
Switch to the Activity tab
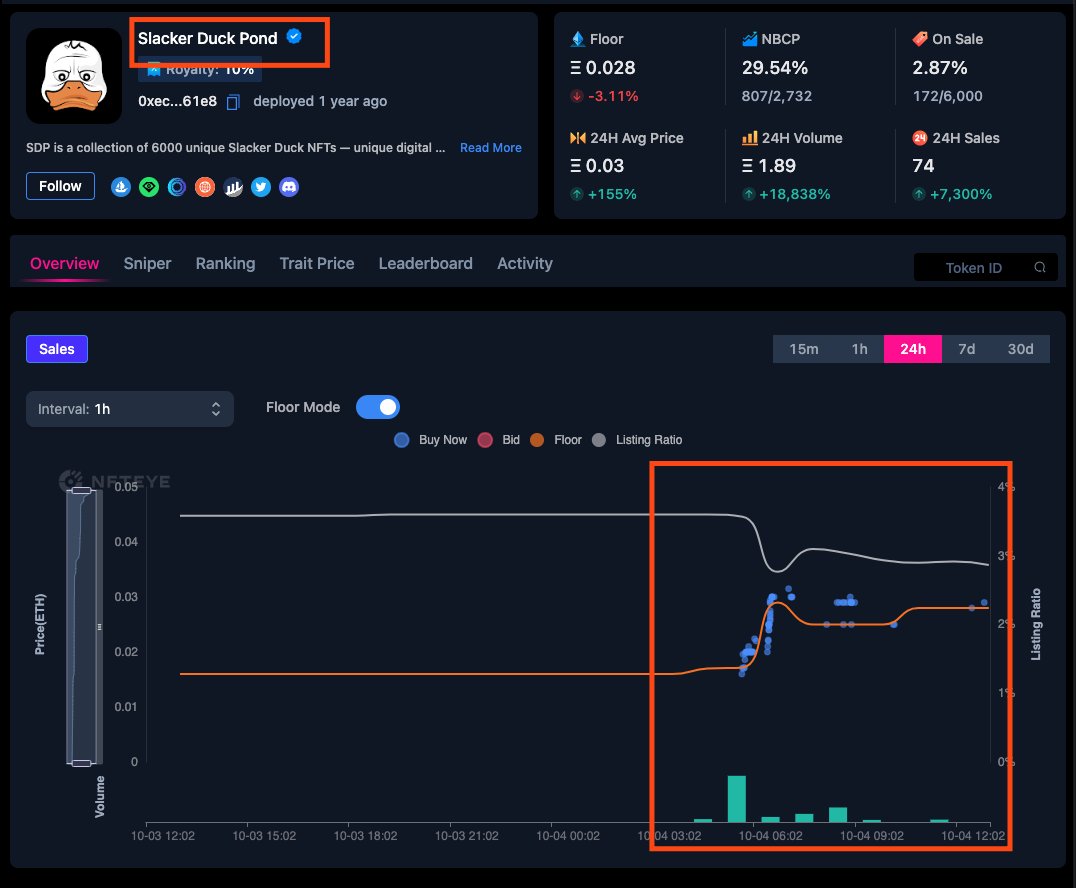pos(525,264)
